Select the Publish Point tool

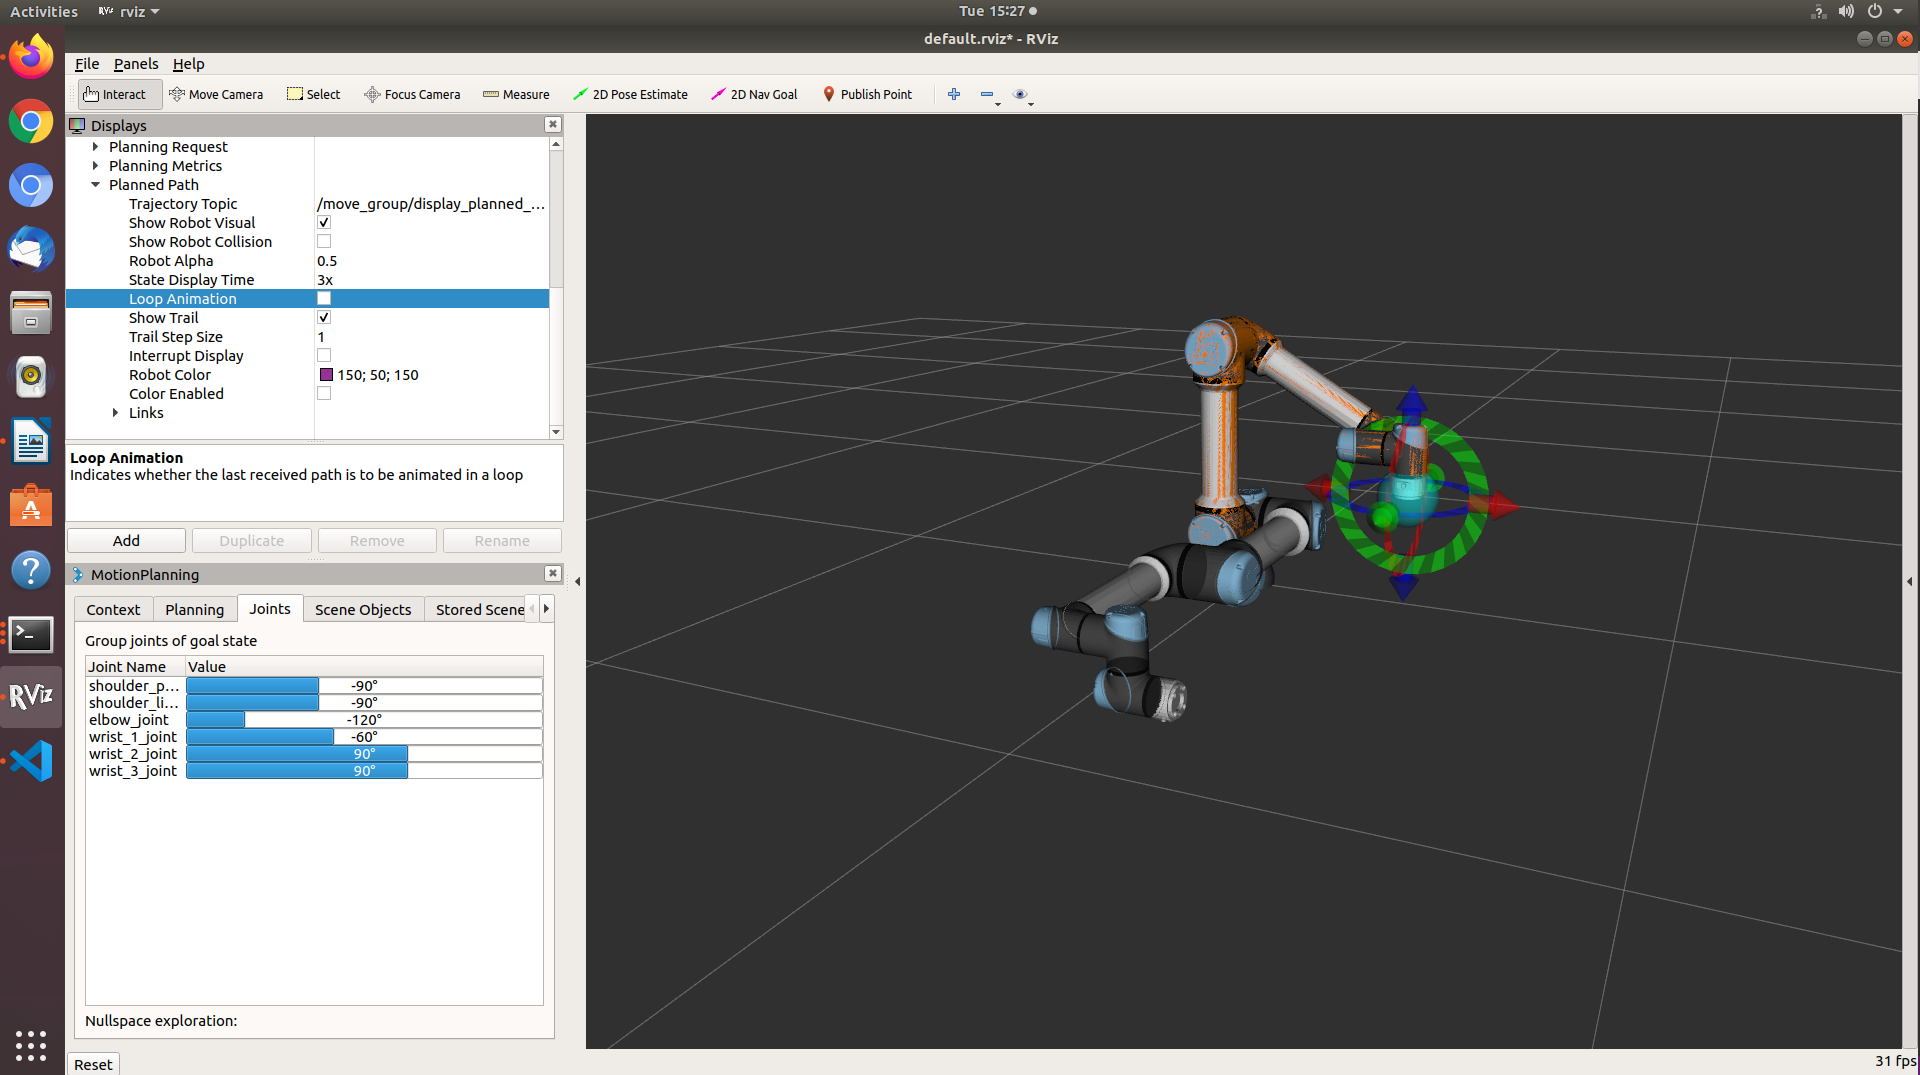(867, 94)
